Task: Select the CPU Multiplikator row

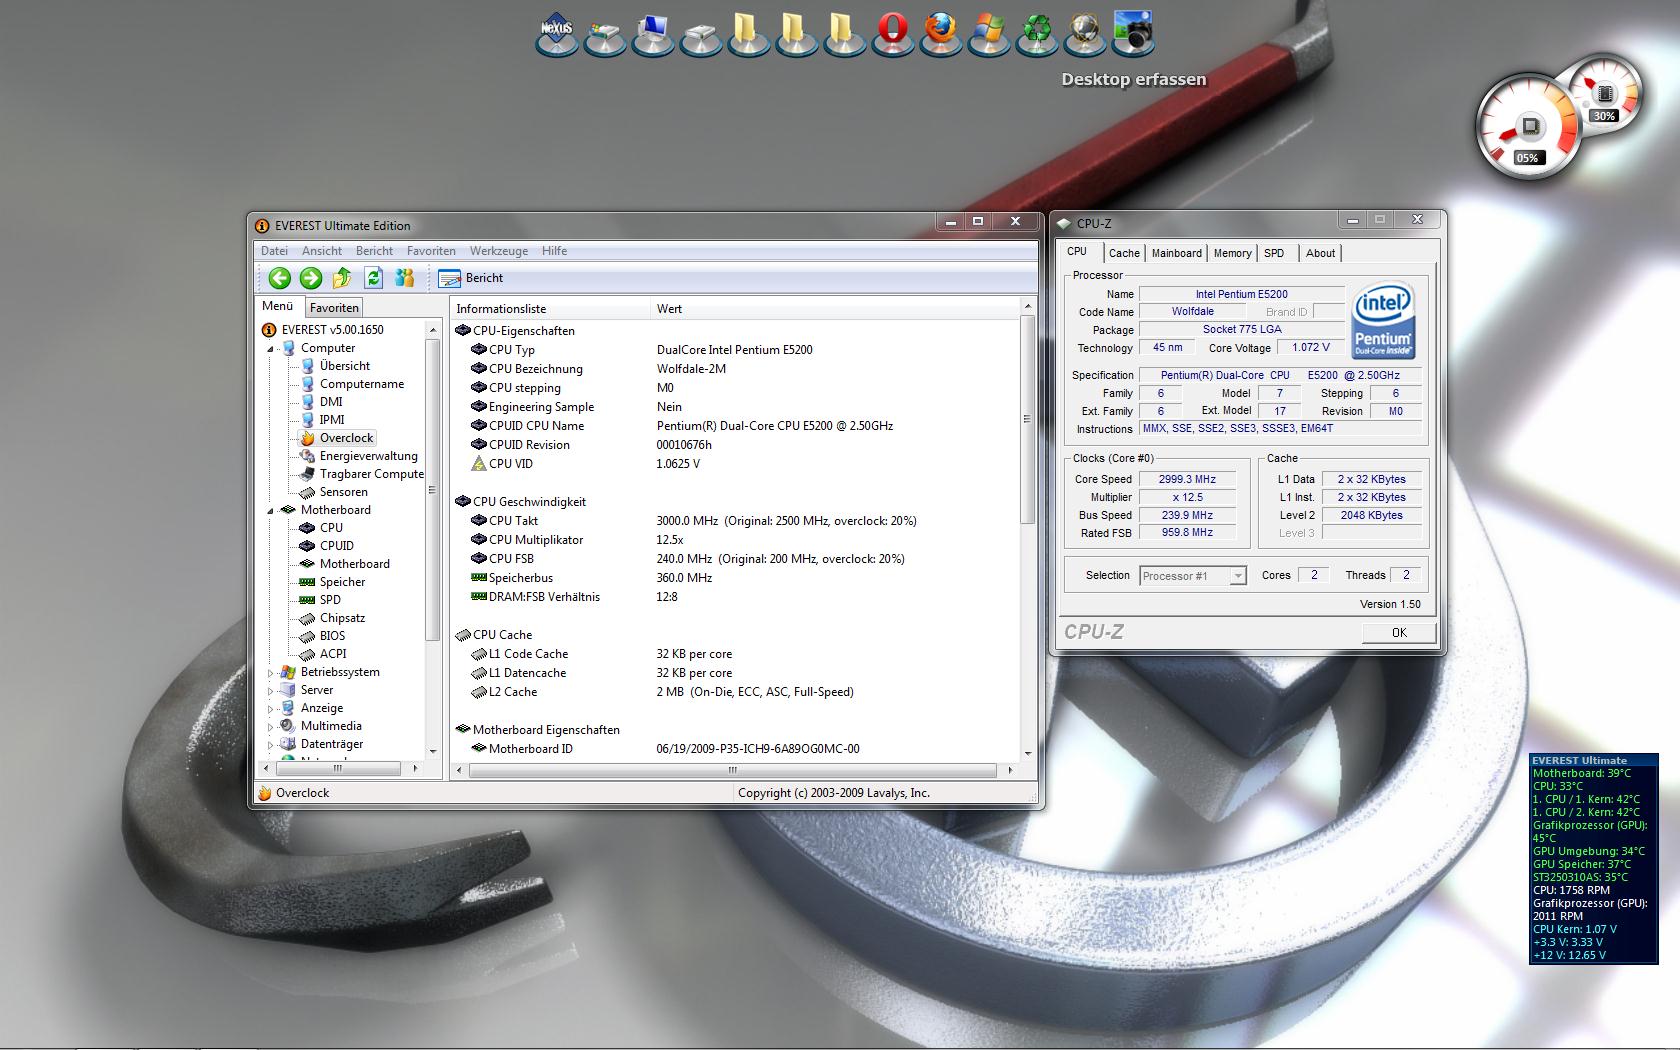Action: (x=737, y=540)
